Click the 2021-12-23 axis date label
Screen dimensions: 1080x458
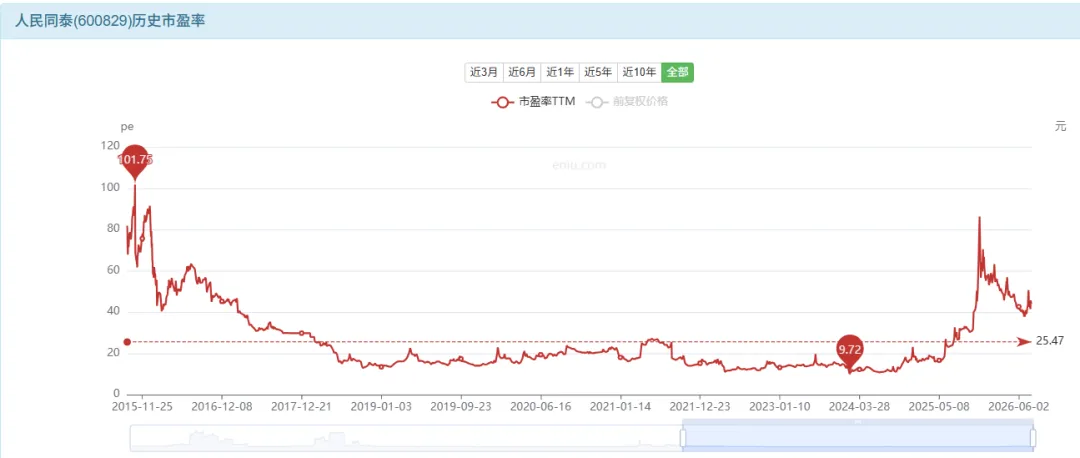699,406
